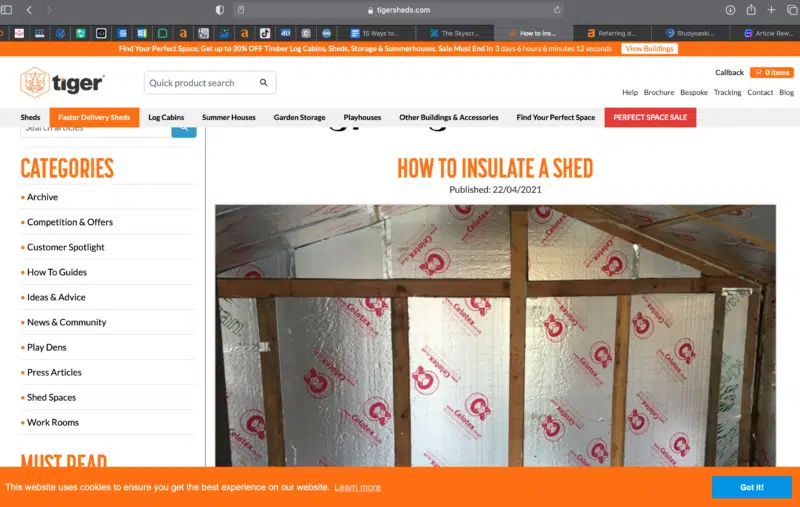This screenshot has width=800, height=507.
Task: Click the insulated shed article image
Action: point(495,336)
